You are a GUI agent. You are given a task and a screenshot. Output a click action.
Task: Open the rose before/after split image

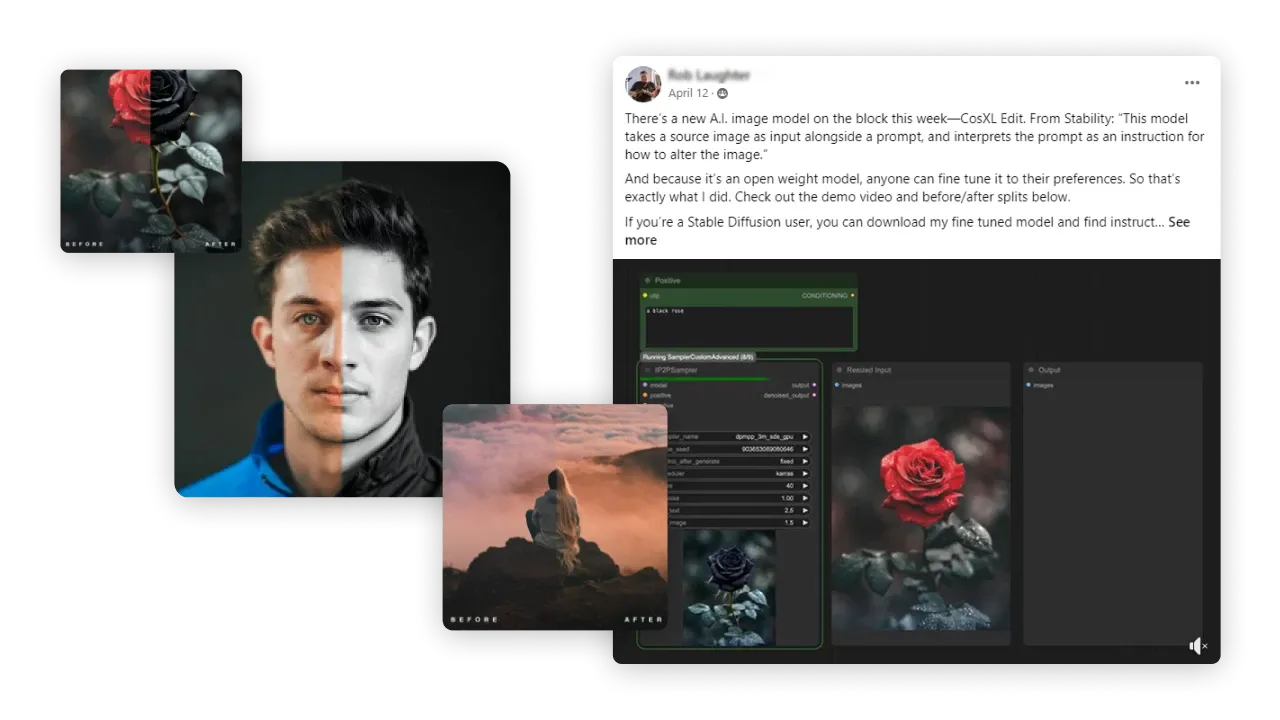[151, 161]
